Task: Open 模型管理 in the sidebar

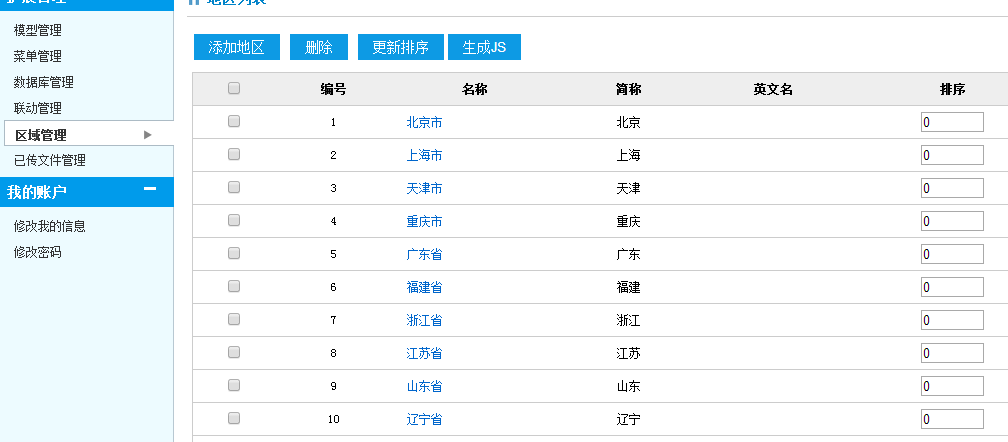Action: pos(37,30)
